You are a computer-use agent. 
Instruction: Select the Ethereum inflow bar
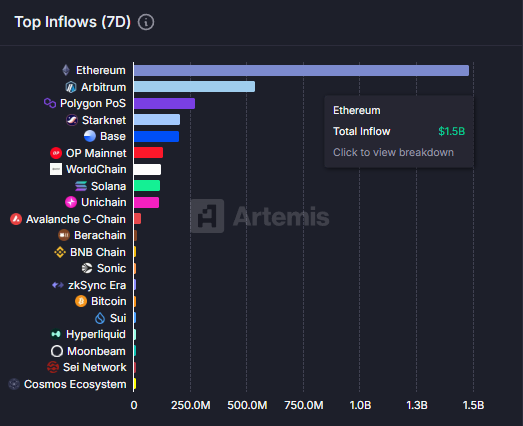(x=302, y=70)
